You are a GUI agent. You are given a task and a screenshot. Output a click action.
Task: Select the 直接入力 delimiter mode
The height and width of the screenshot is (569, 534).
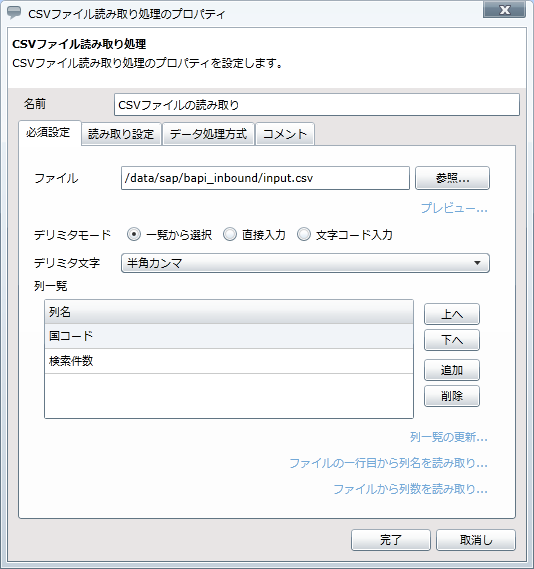click(x=230, y=234)
